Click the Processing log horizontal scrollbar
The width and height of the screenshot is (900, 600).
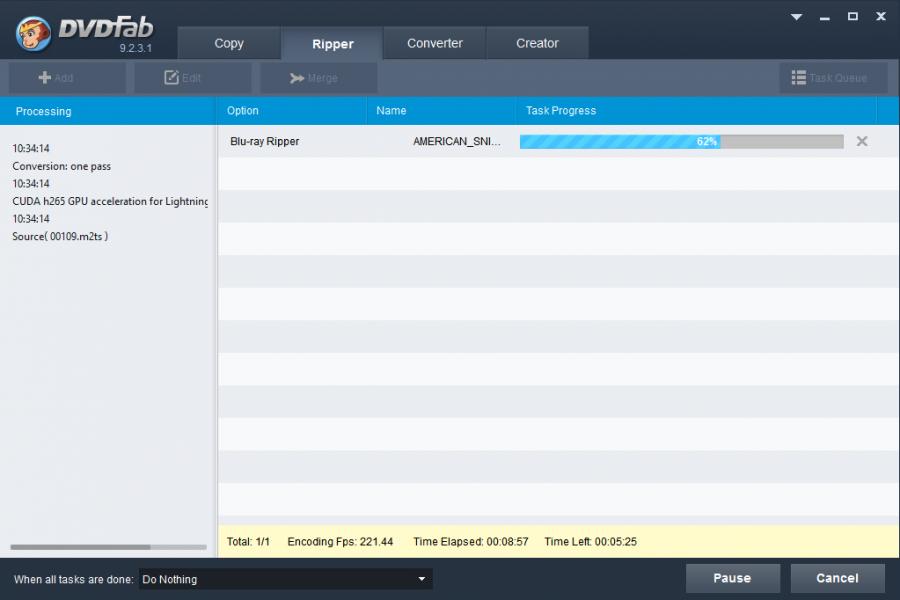click(108, 547)
